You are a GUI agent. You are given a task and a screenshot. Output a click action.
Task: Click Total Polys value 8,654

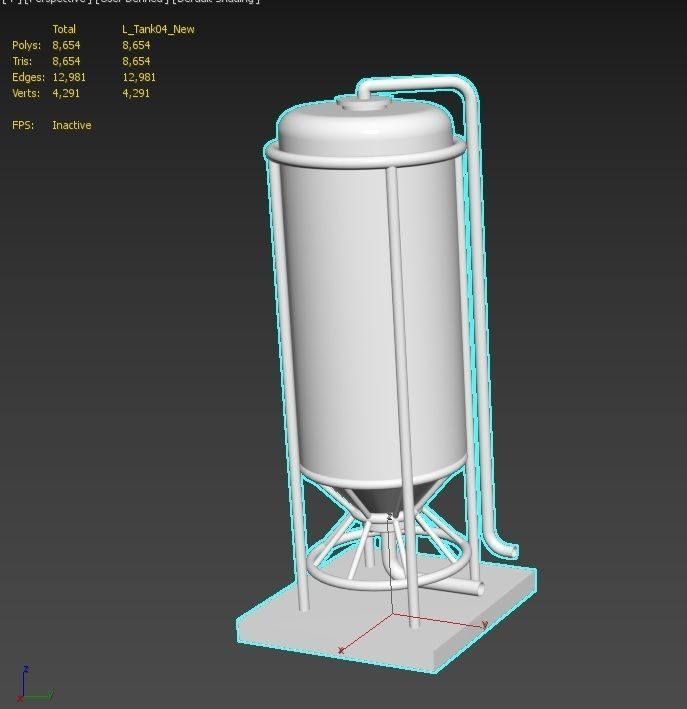(x=66, y=45)
